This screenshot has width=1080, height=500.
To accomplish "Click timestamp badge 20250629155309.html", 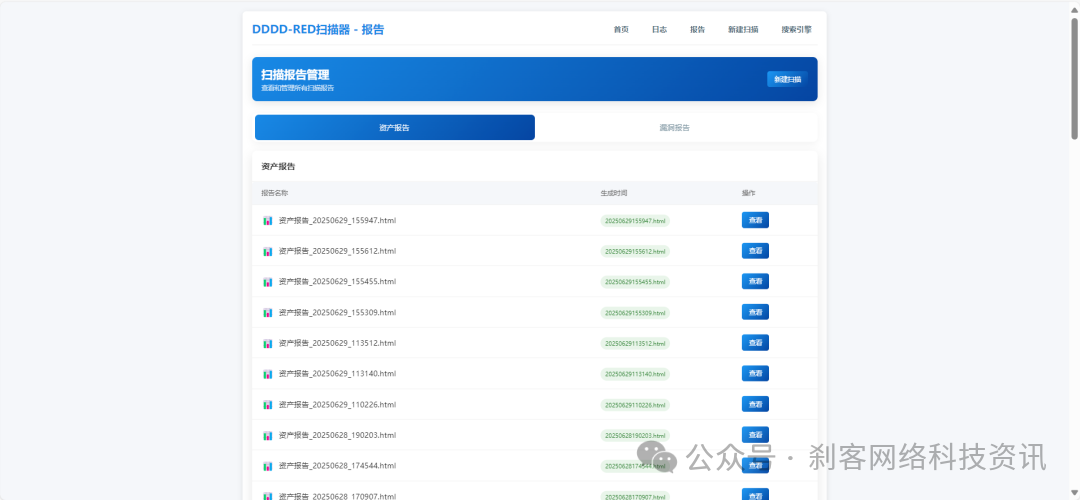I will (635, 313).
